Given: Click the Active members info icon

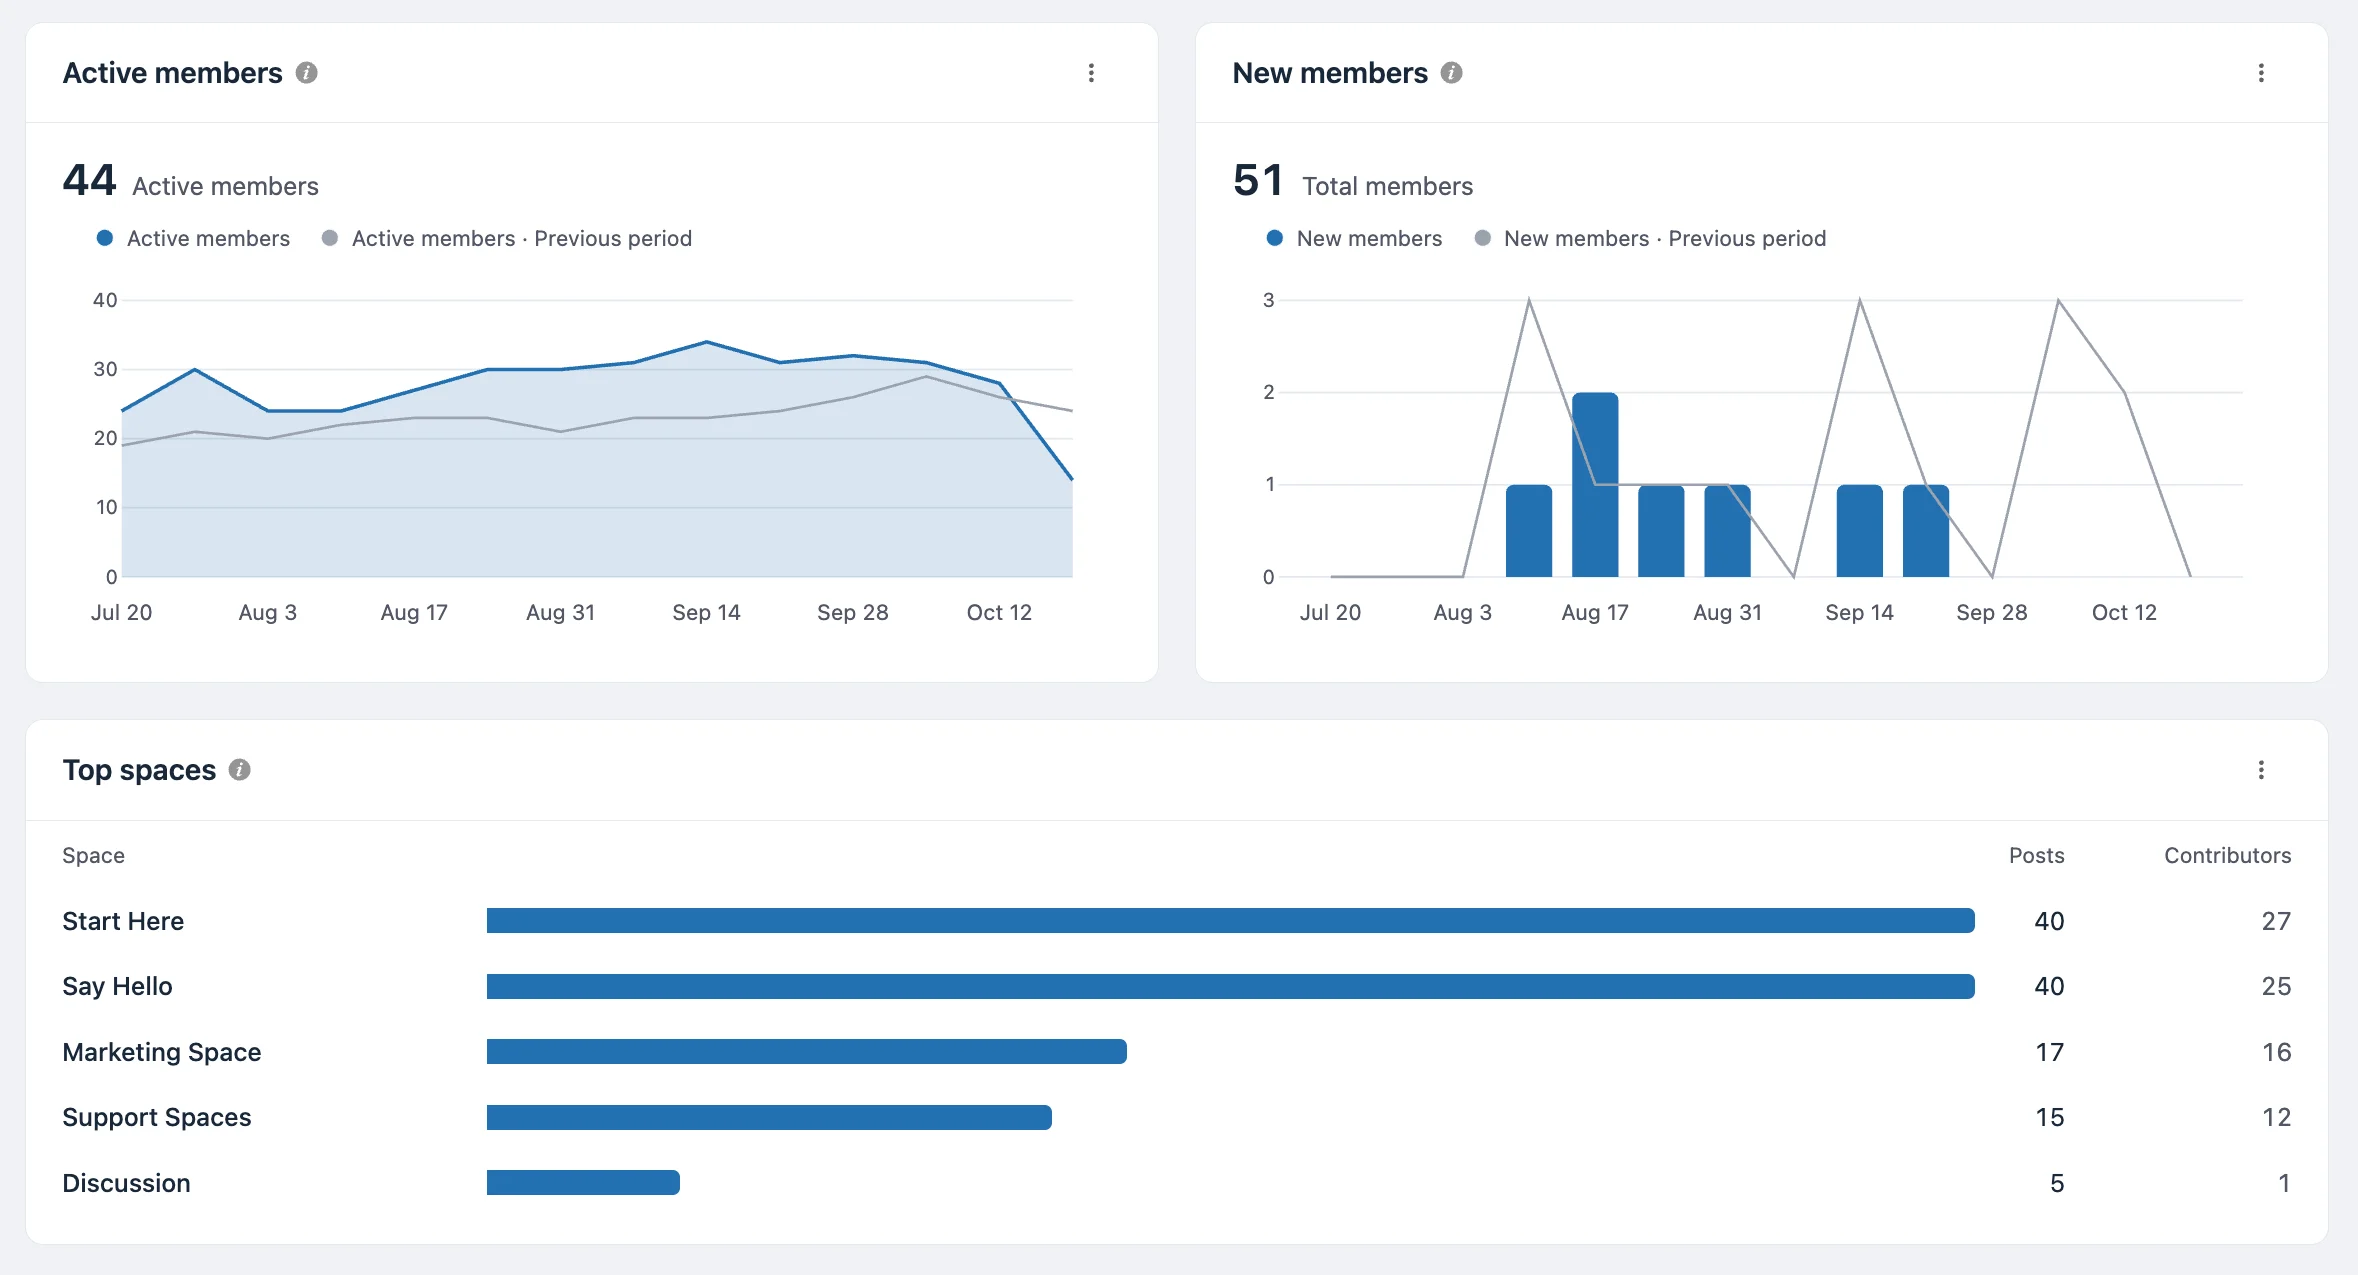Looking at the screenshot, I should coord(306,73).
